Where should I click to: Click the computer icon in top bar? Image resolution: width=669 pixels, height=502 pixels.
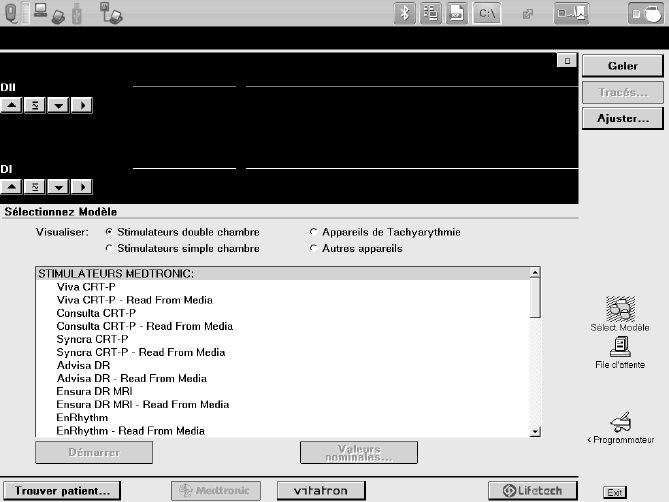pyautogui.click(x=41, y=10)
